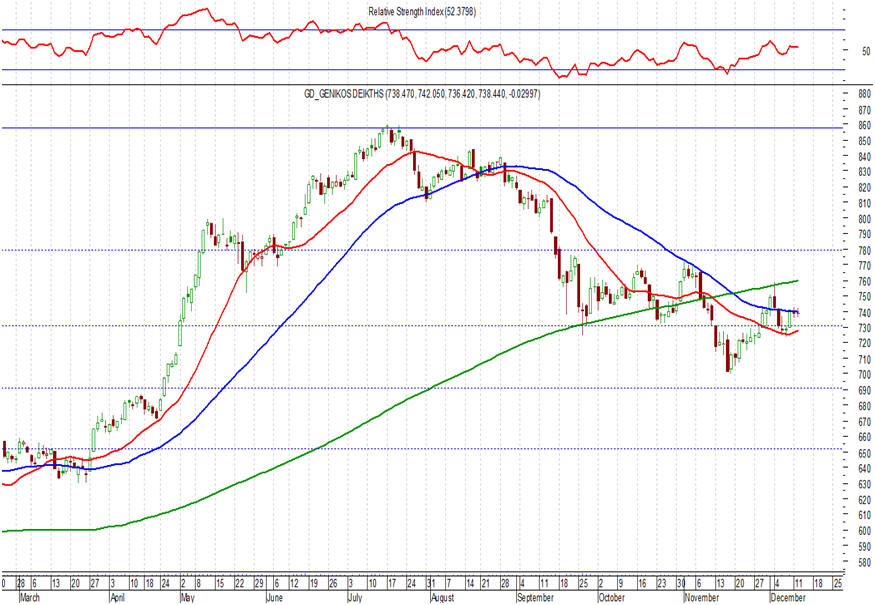Click the 680 price axis label
The height and width of the screenshot is (605, 875).
(865, 406)
